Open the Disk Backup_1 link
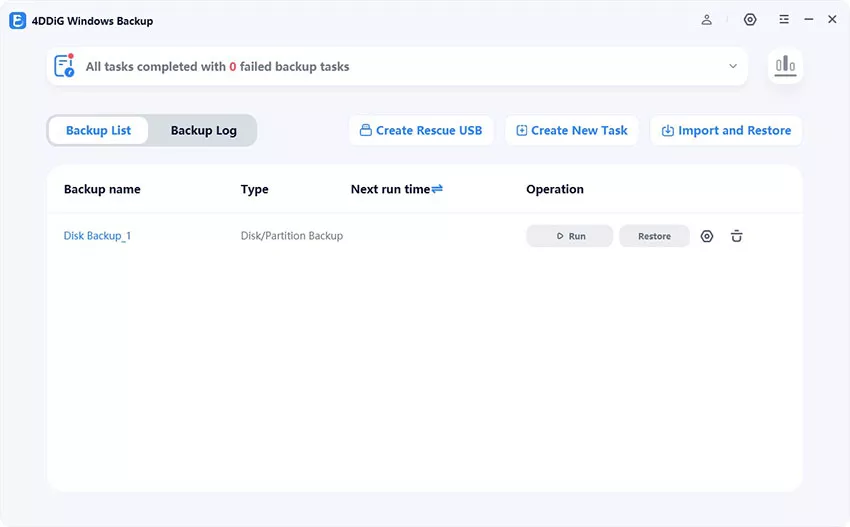 (x=97, y=236)
